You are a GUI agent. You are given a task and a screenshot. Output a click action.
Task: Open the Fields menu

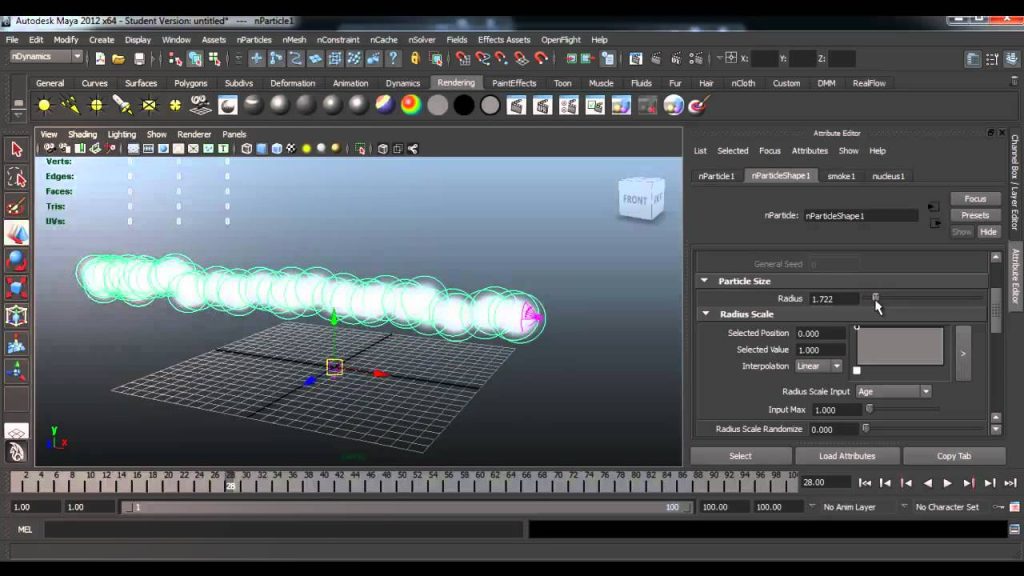(456, 40)
